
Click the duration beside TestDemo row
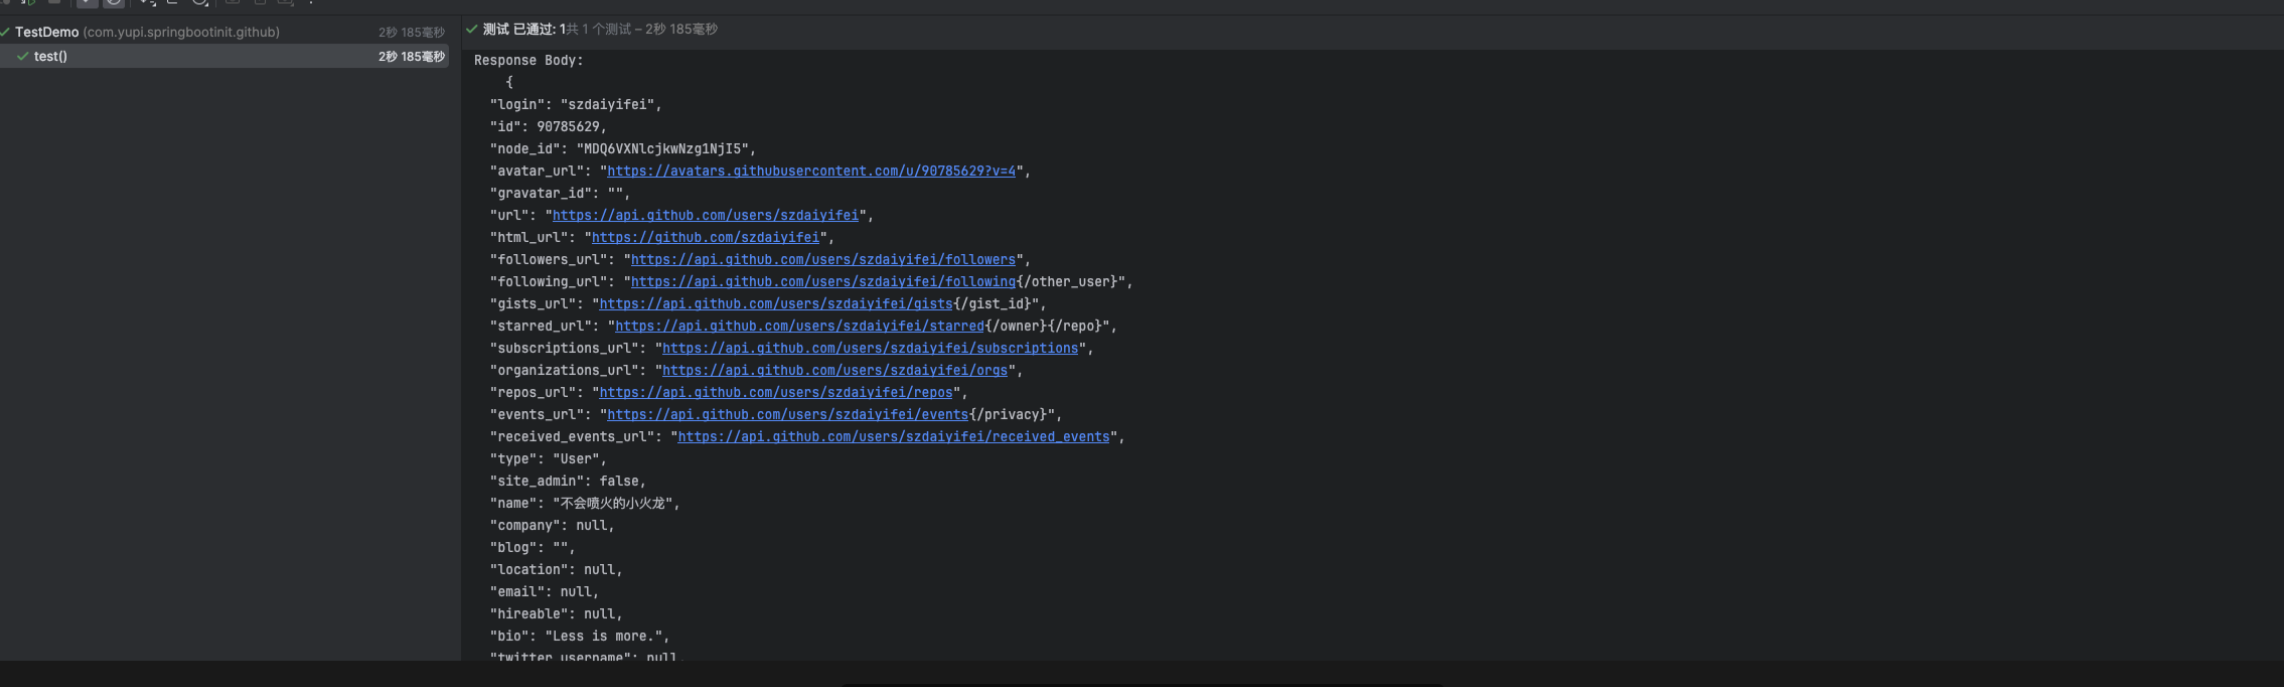(411, 32)
